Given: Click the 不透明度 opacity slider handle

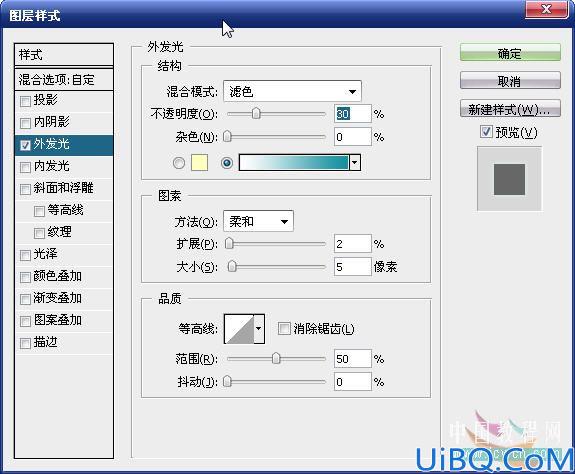Looking at the screenshot, I should click(256, 113).
